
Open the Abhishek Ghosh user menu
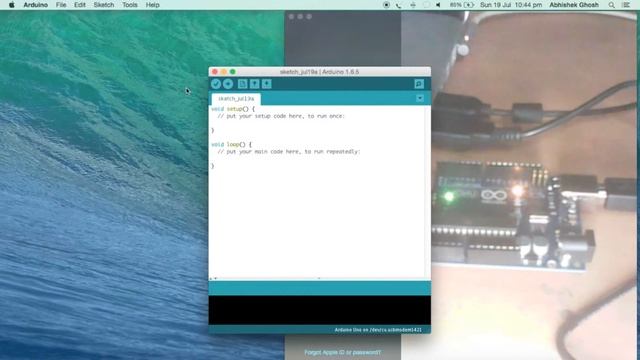point(574,5)
